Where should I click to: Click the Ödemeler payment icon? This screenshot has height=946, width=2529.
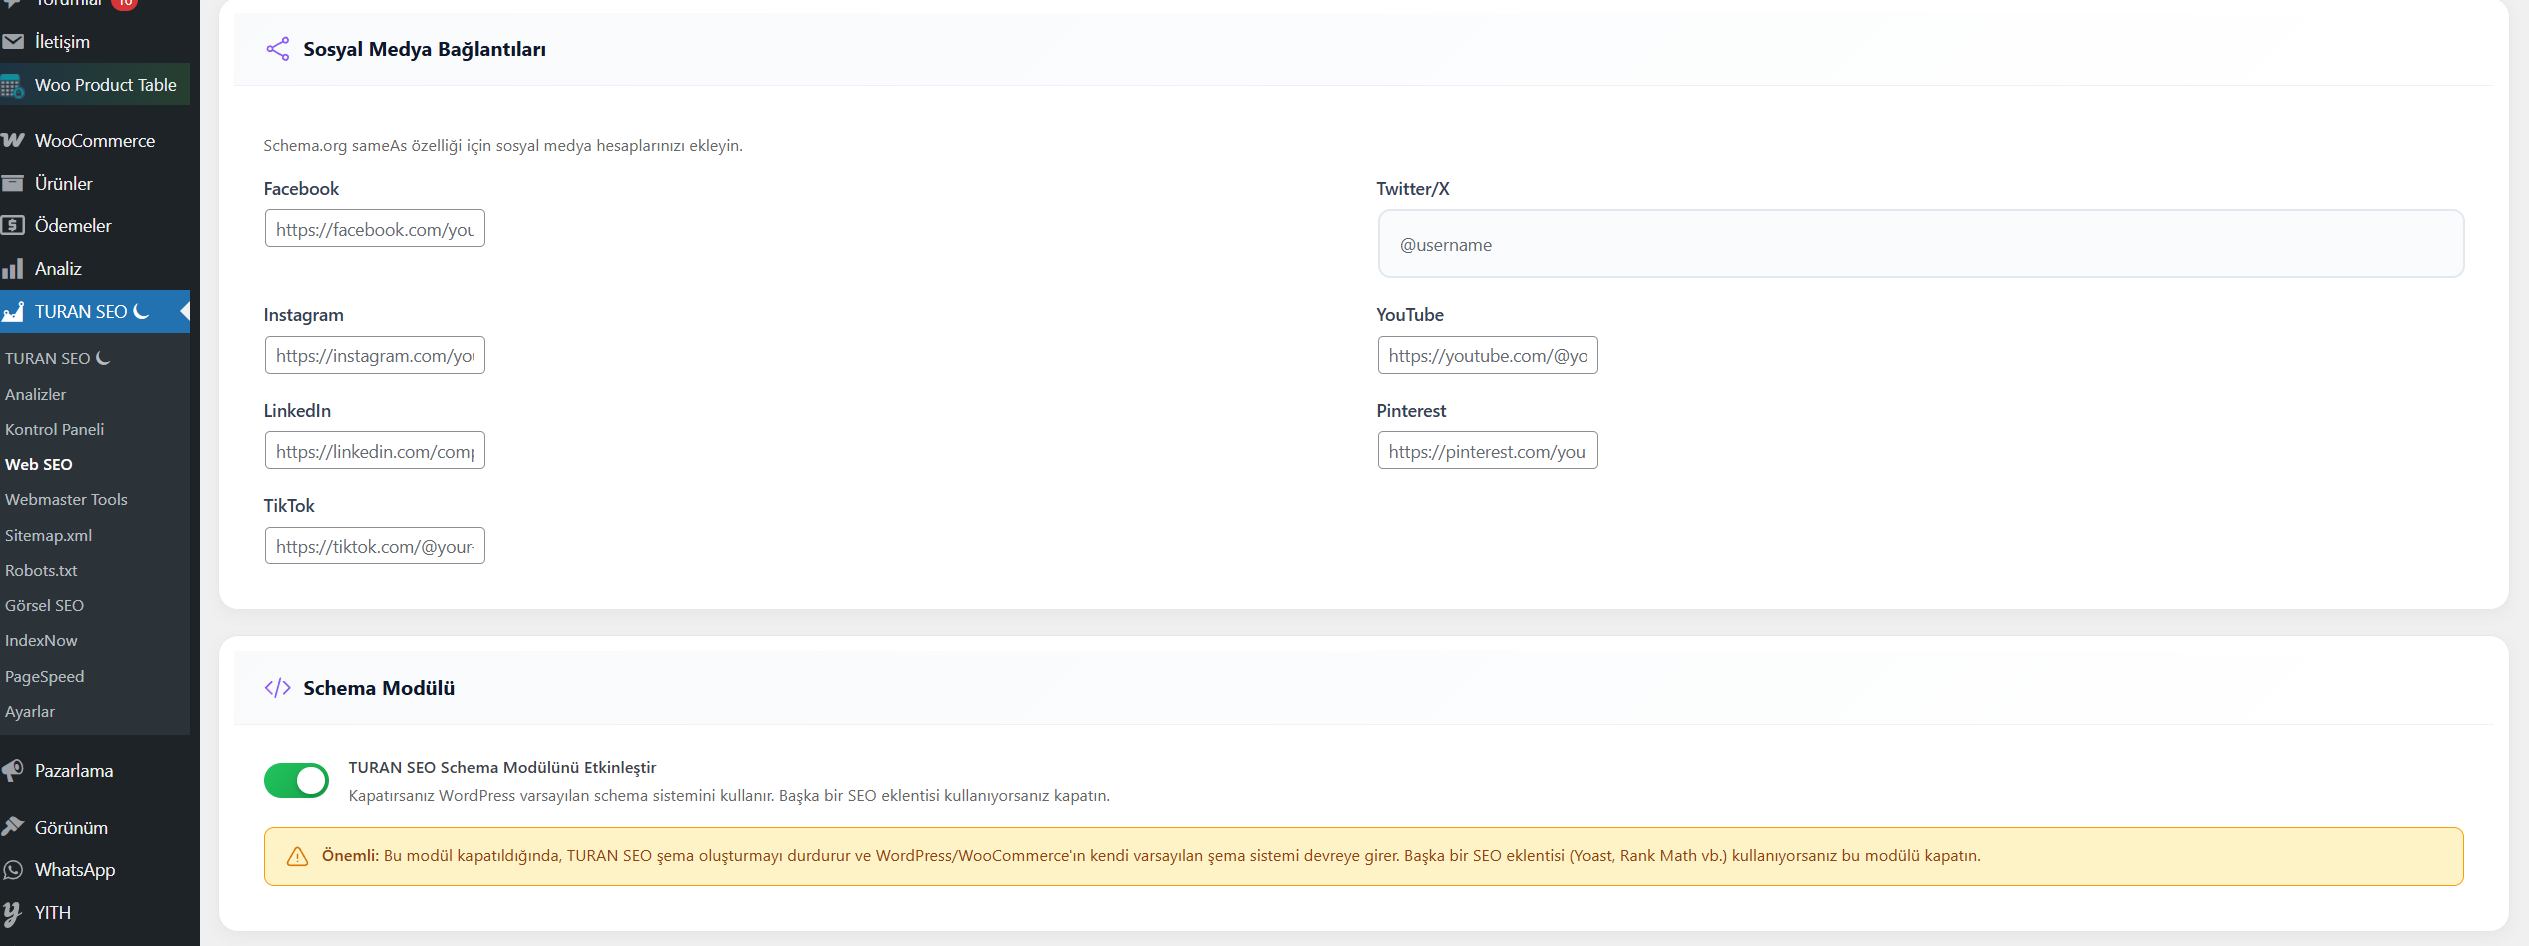(13, 226)
